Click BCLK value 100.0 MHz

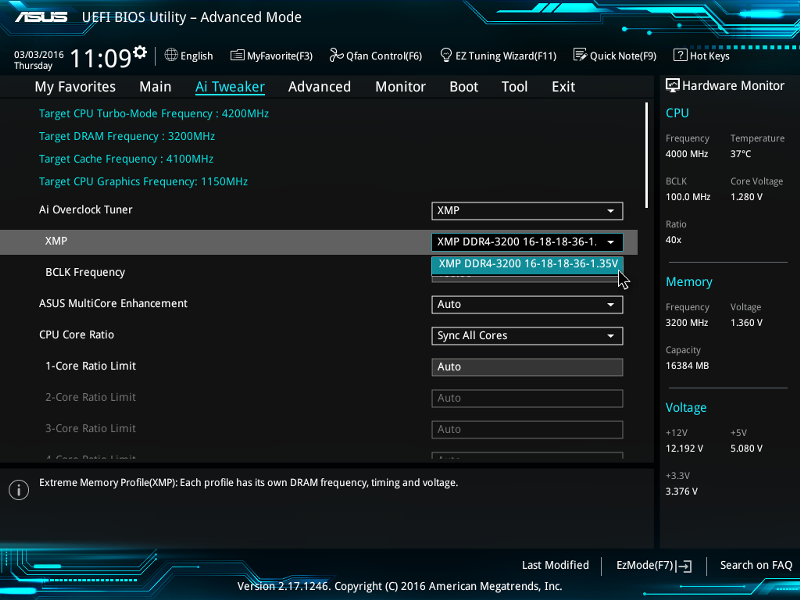[688, 196]
